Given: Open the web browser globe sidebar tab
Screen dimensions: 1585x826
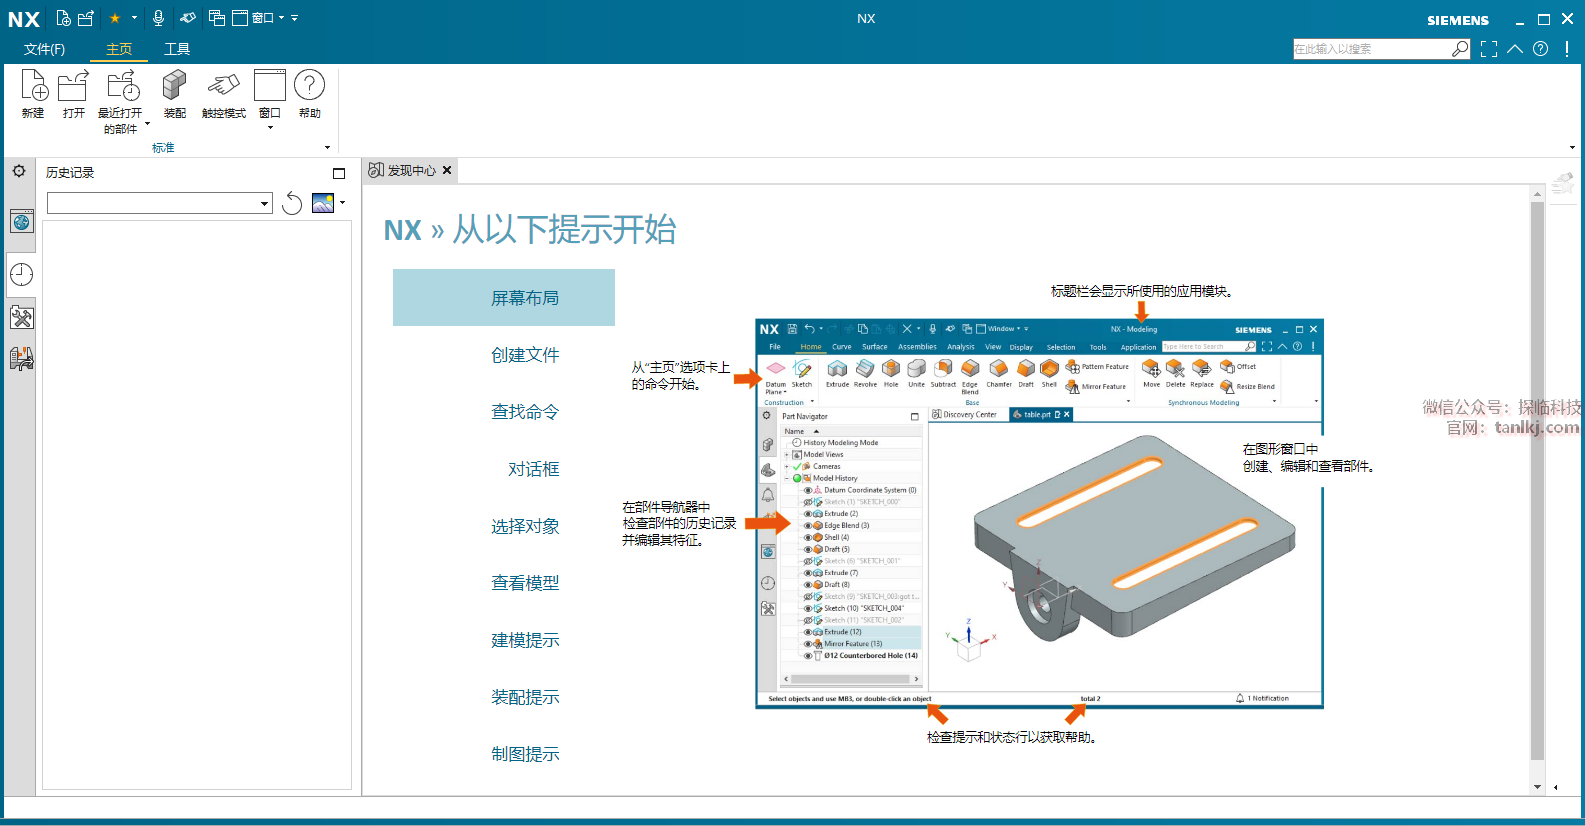Looking at the screenshot, I should pos(21,222).
